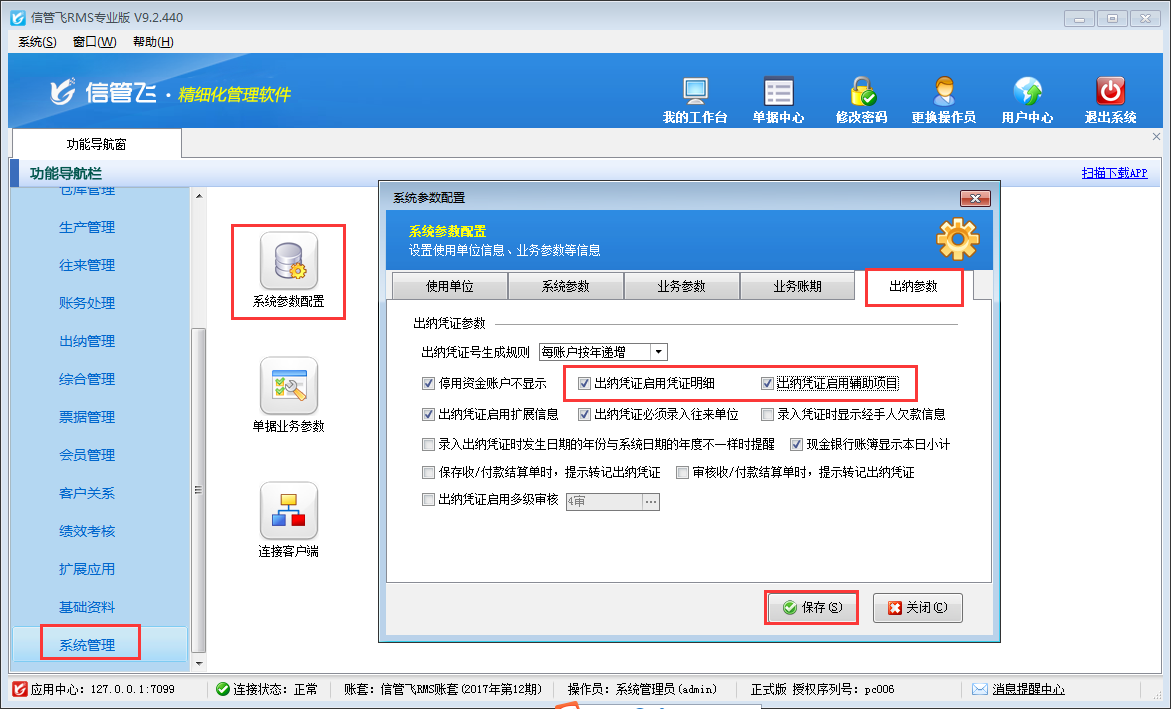Enable 出纳凭证启用多级审核 checkbox
The image size is (1171, 709).
[x=429, y=500]
